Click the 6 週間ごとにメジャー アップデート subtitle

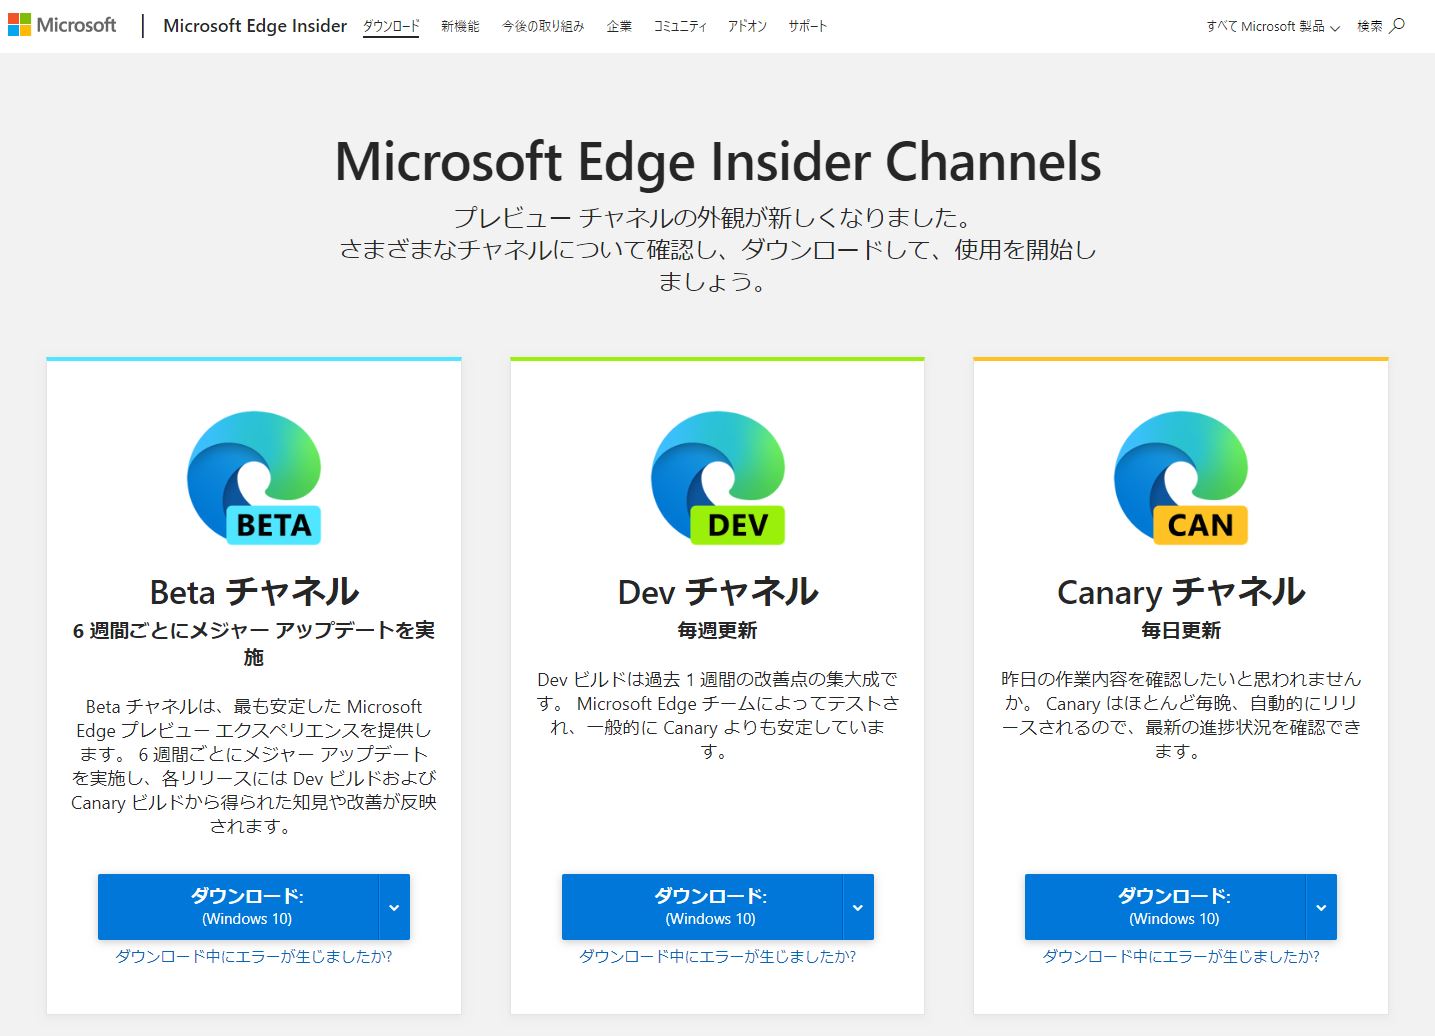pos(254,643)
